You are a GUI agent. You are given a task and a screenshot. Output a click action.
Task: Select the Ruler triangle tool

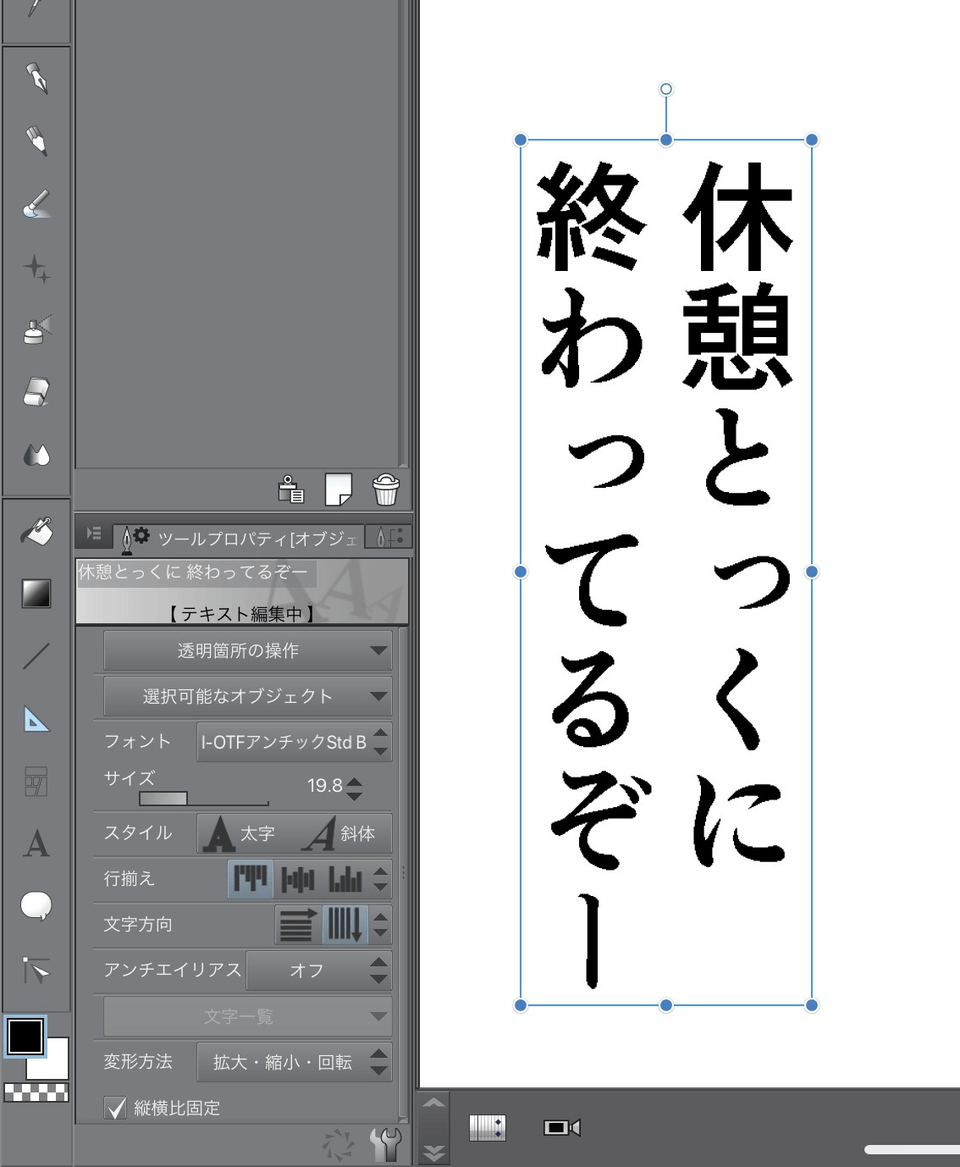click(x=37, y=719)
